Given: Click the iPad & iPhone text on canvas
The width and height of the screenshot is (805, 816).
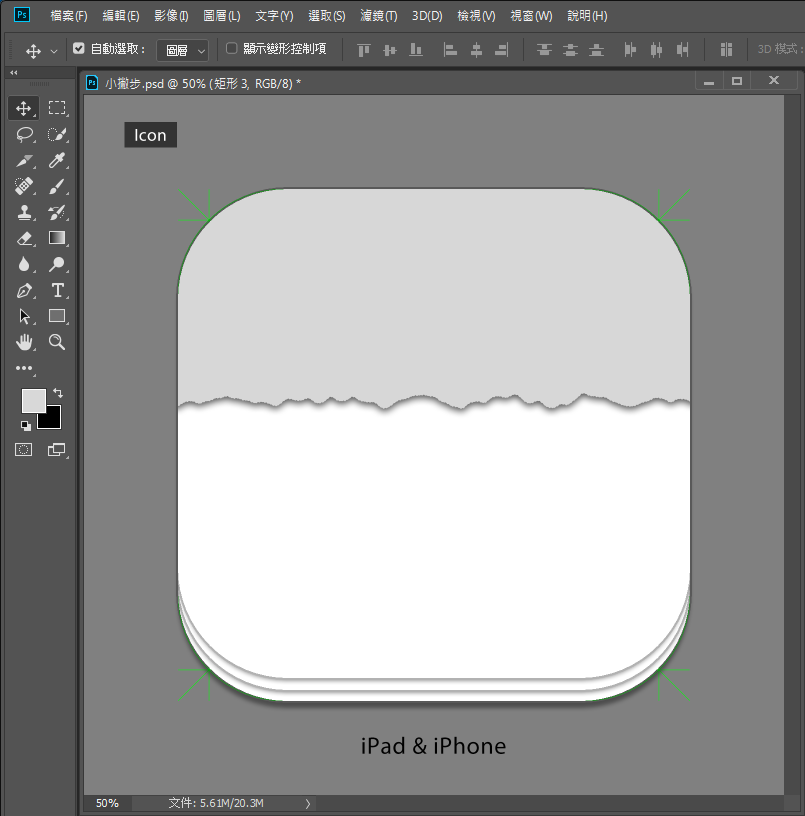Looking at the screenshot, I should tap(433, 746).
